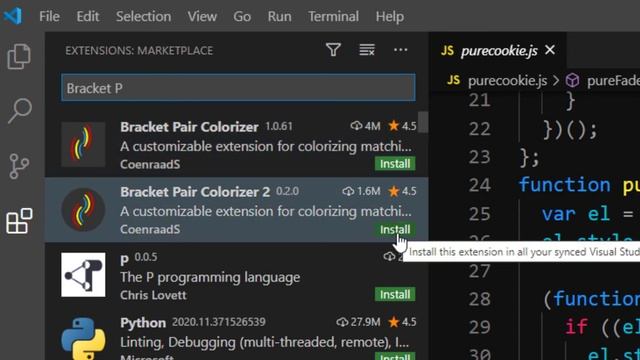The image size is (640, 360).
Task: Open Bracket Pair Colorizer 2 title
Action: pos(195,191)
